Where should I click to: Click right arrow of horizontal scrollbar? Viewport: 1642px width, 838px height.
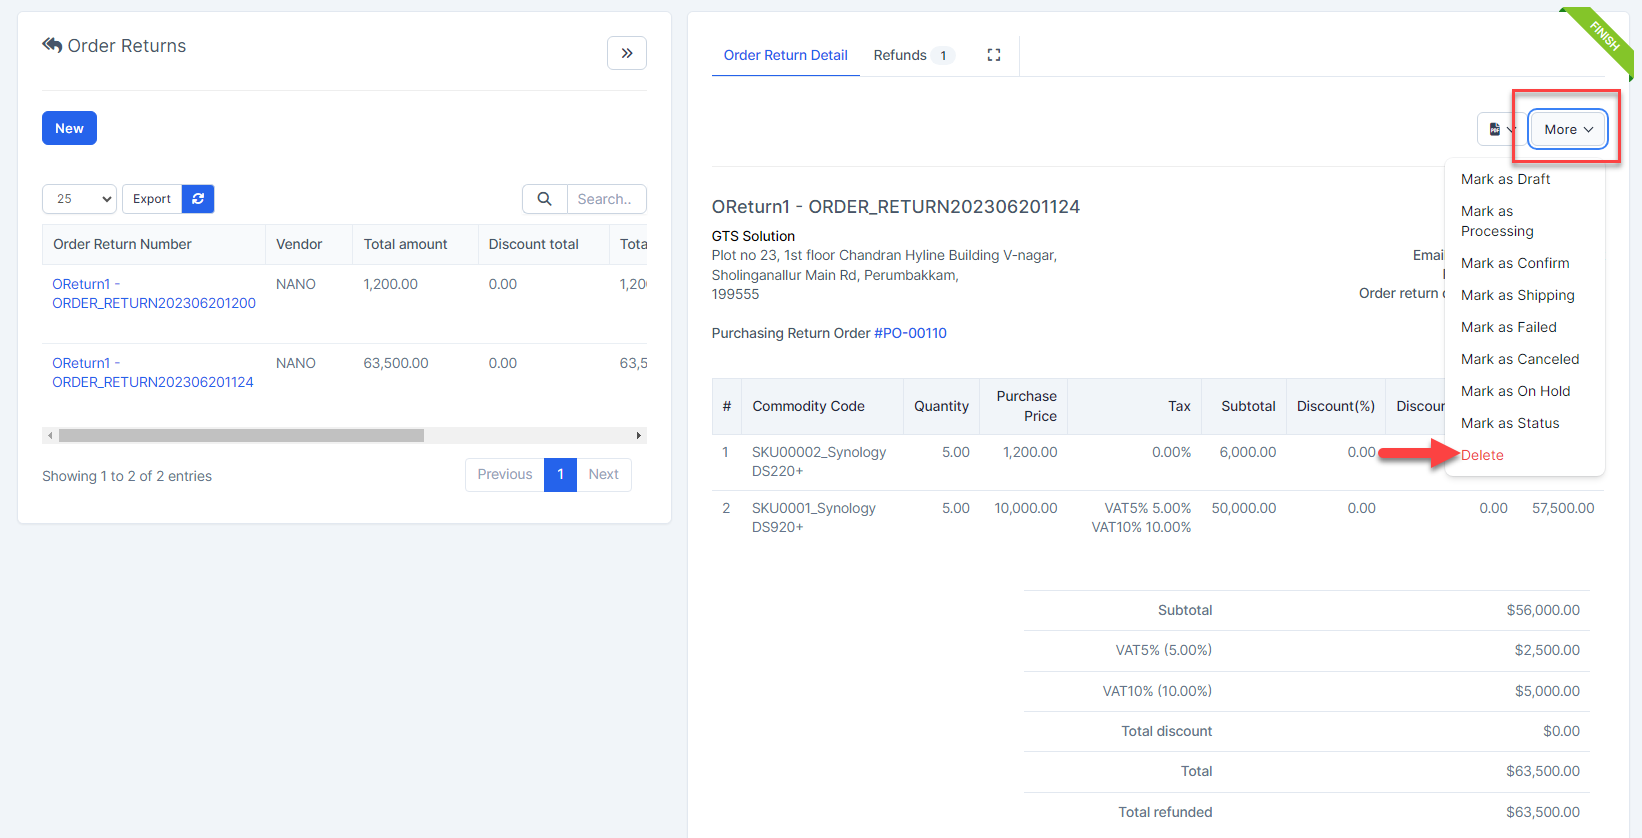point(639,436)
